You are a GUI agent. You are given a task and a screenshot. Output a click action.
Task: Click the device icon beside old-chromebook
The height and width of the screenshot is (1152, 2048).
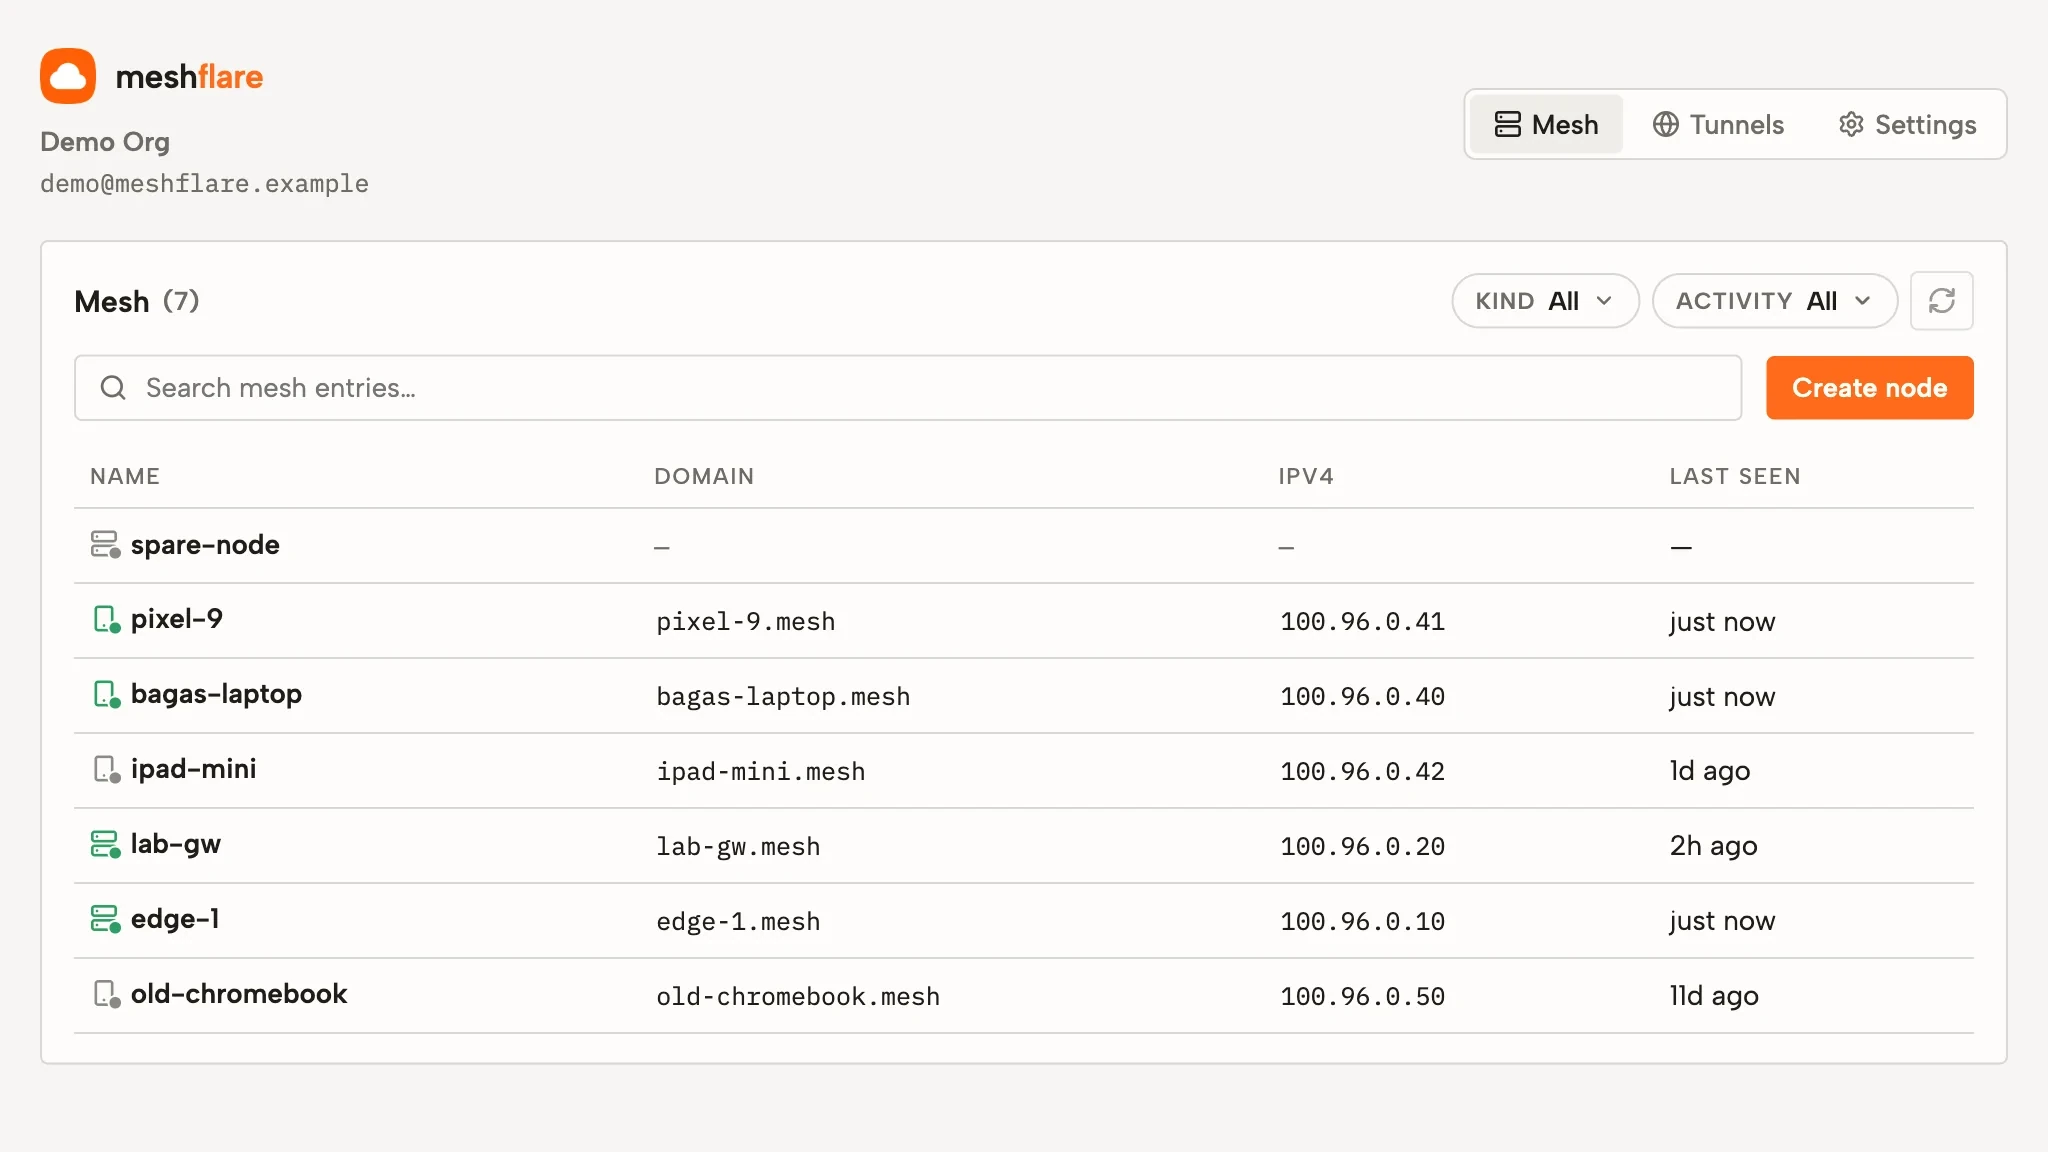click(x=105, y=995)
